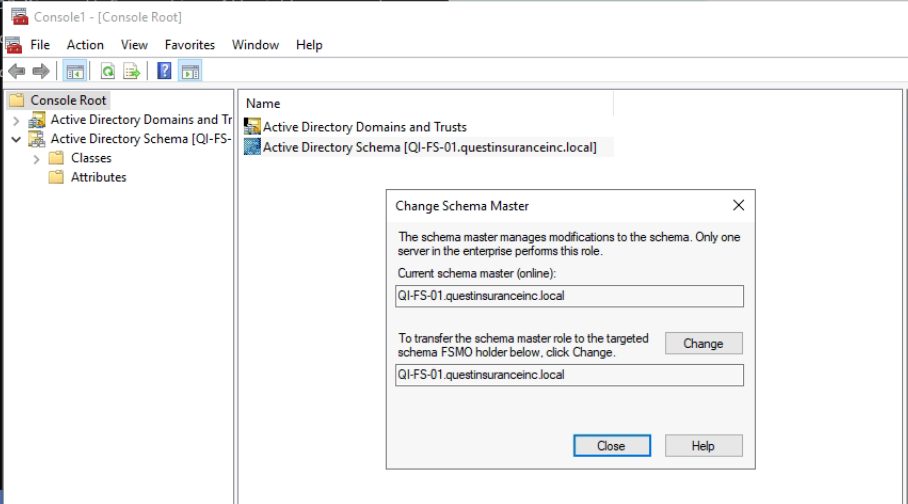
Task: Click the Attributes folder icon
Action: tap(56, 177)
